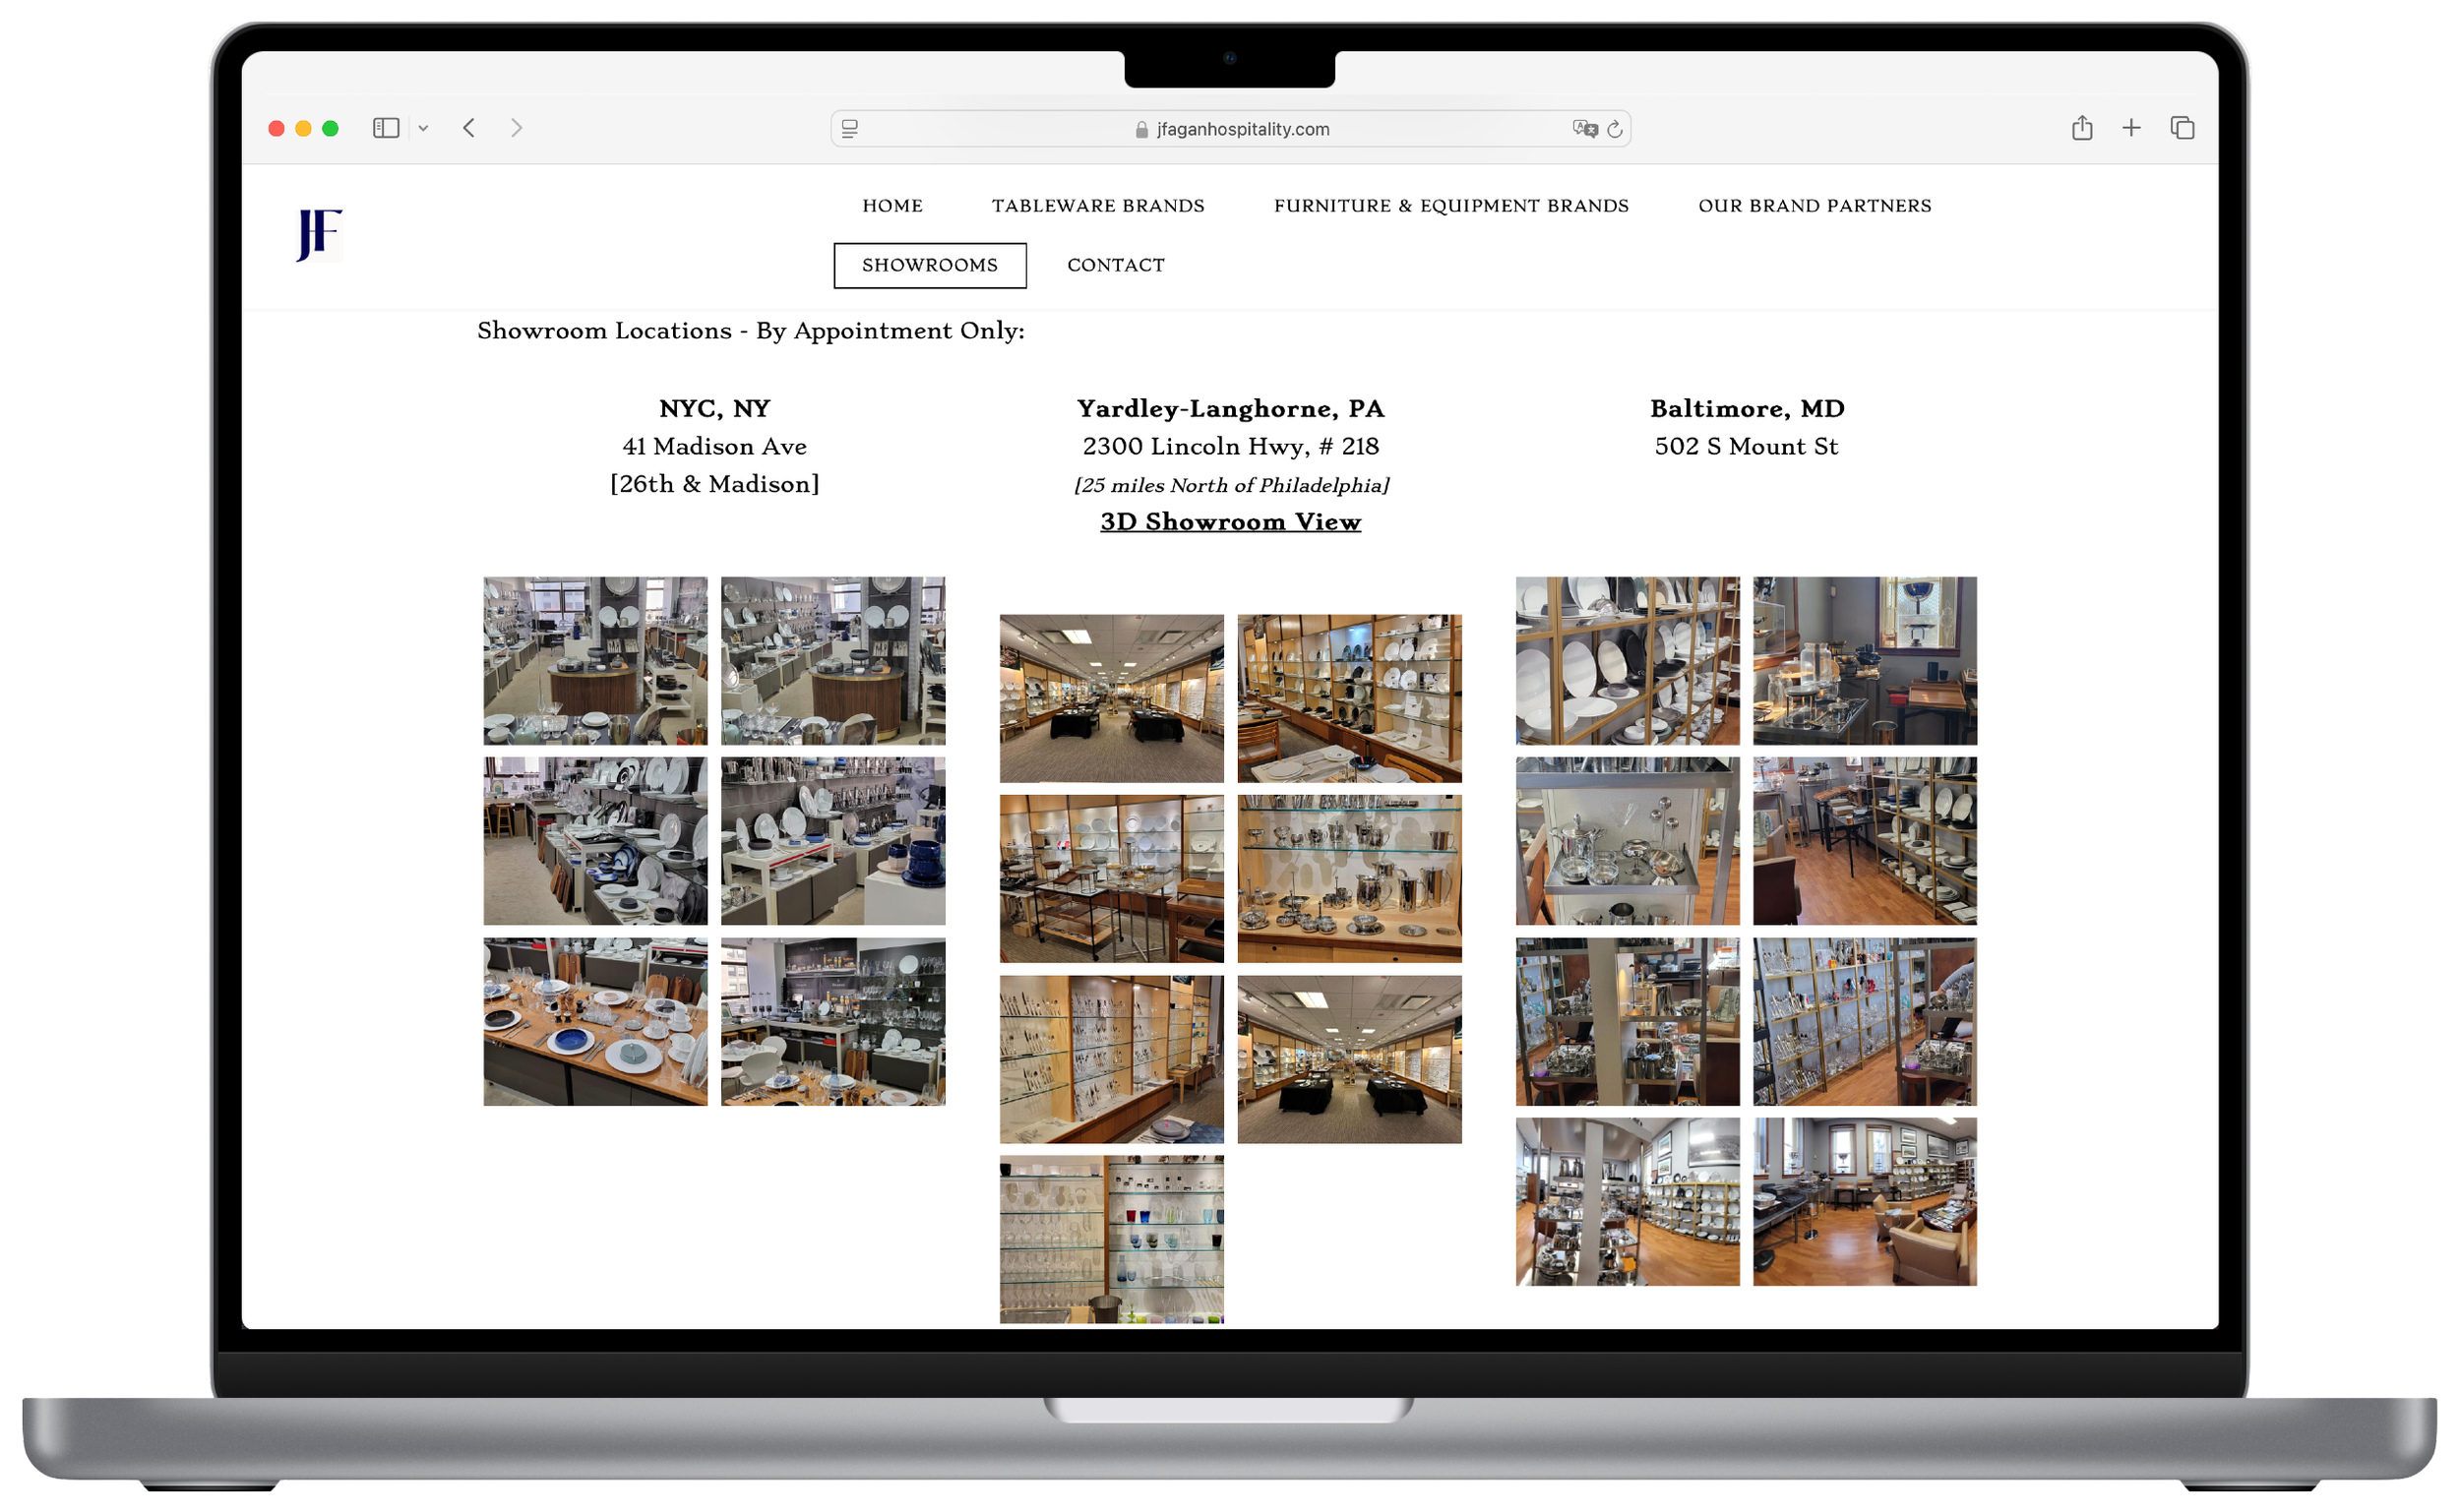Click the translate icon in address bar
Viewport: 2460px width, 1512px height.
[x=1584, y=129]
